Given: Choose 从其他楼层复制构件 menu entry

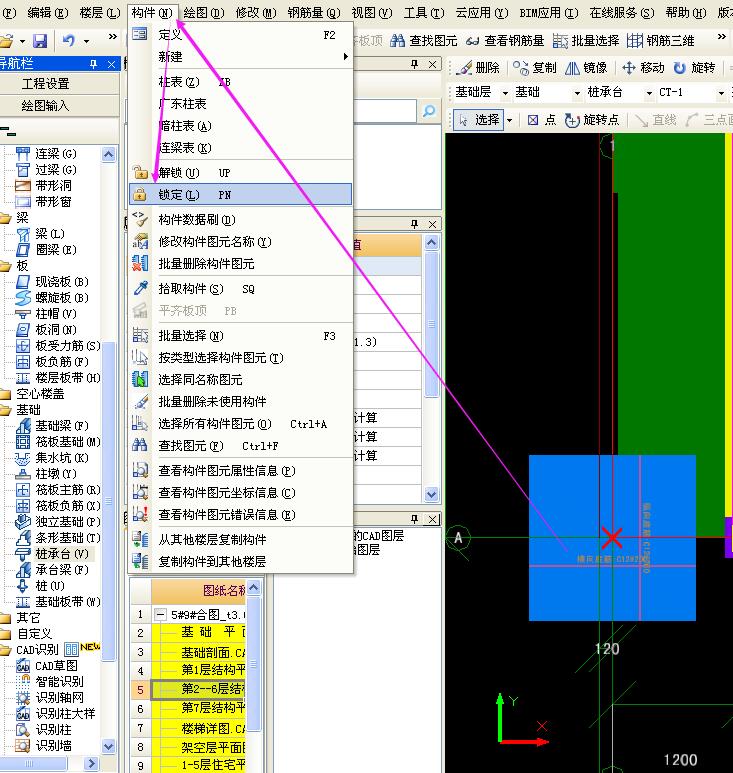Looking at the screenshot, I should pos(241,540).
